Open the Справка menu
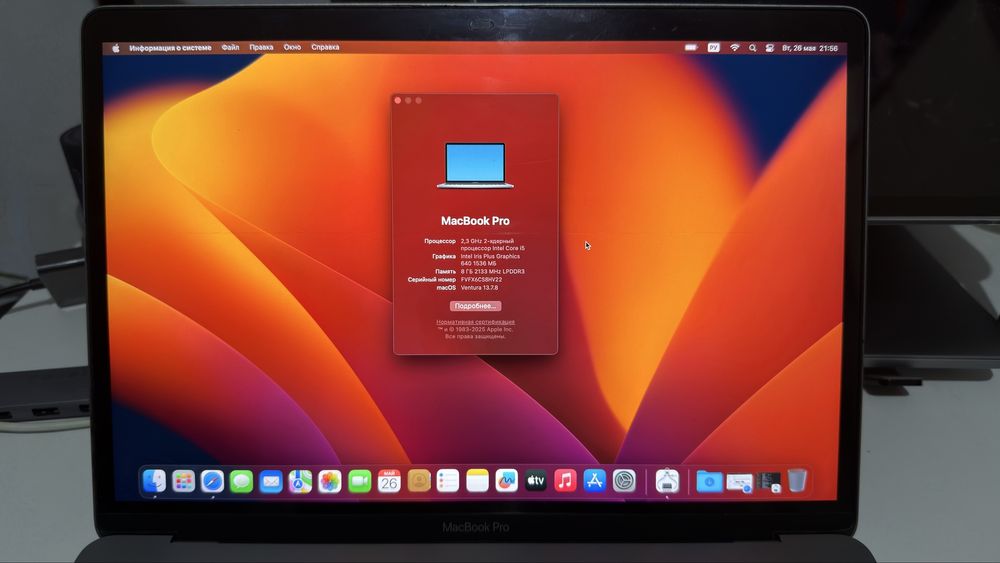Screen dimensions: 1000x563 [325, 47]
